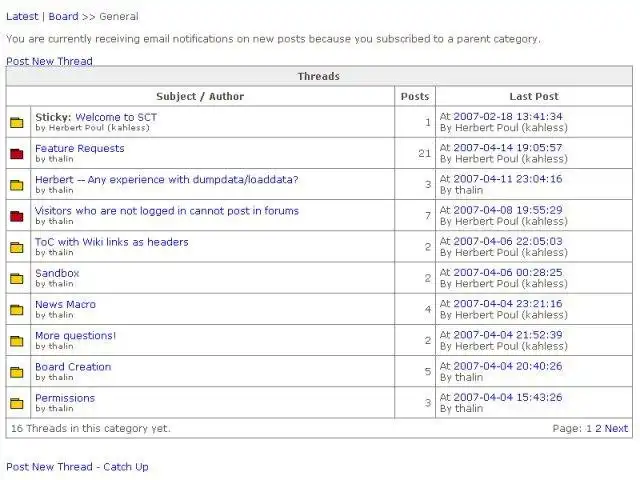Click the folder icon beside the dumpdata/loaddata thread
This screenshot has width=640, height=480.
[x=17, y=185]
